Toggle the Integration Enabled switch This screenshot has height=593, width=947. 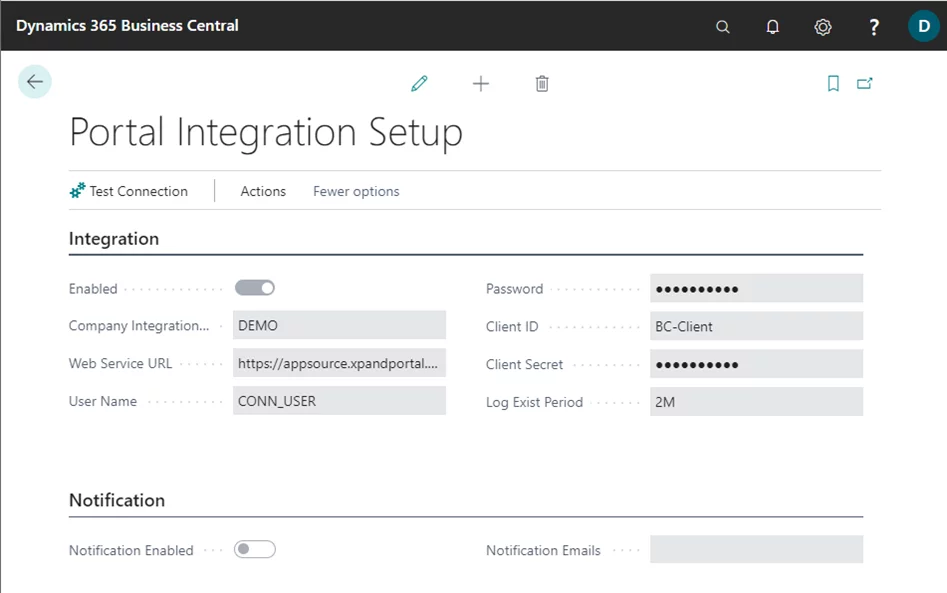point(255,288)
